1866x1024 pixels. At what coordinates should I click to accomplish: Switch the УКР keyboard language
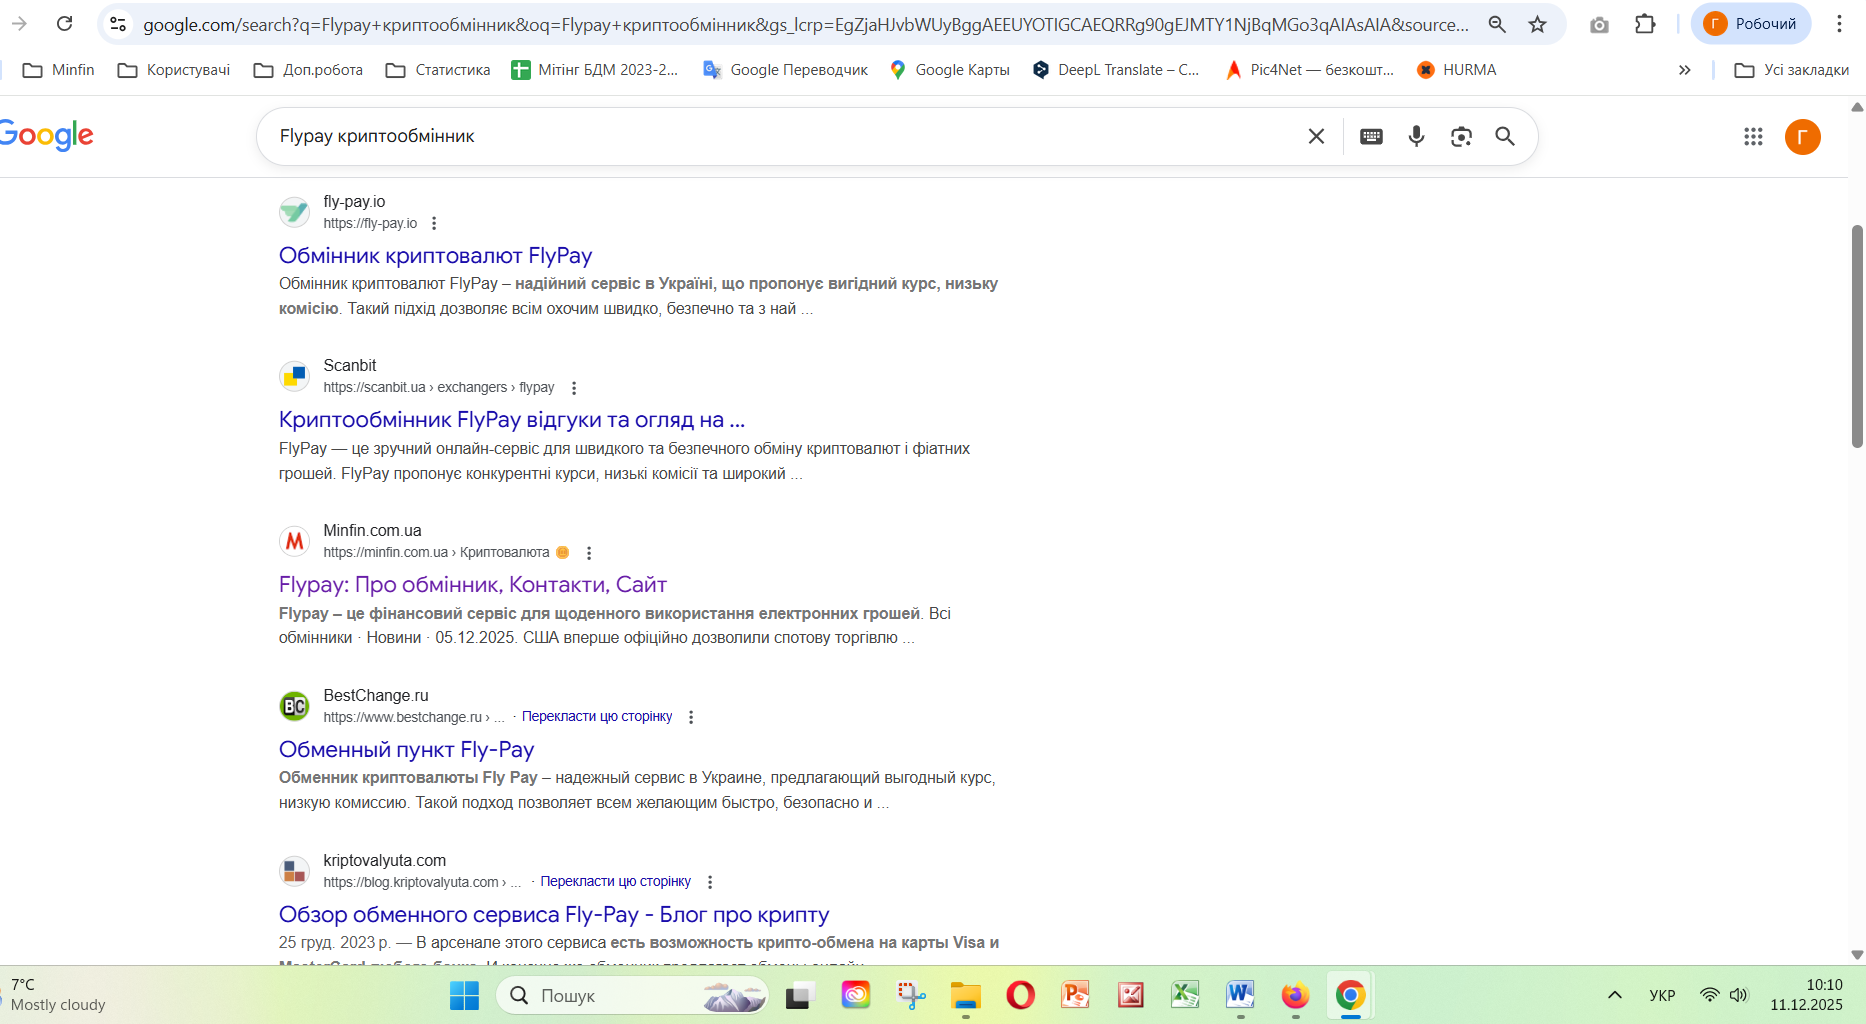click(1662, 995)
